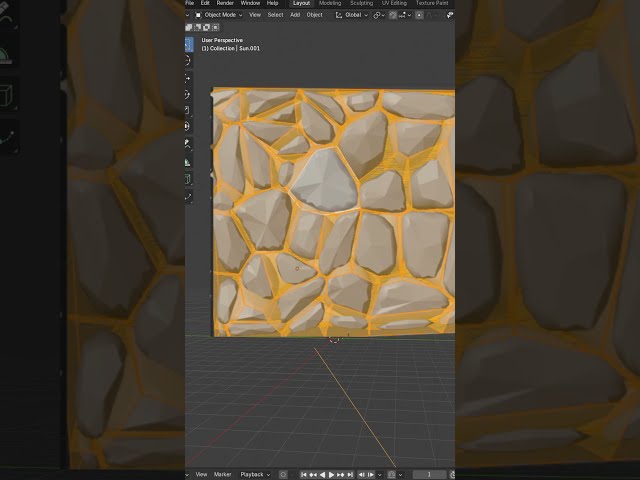Step to the previous frame
This screenshot has width=640, height=480.
361,475
